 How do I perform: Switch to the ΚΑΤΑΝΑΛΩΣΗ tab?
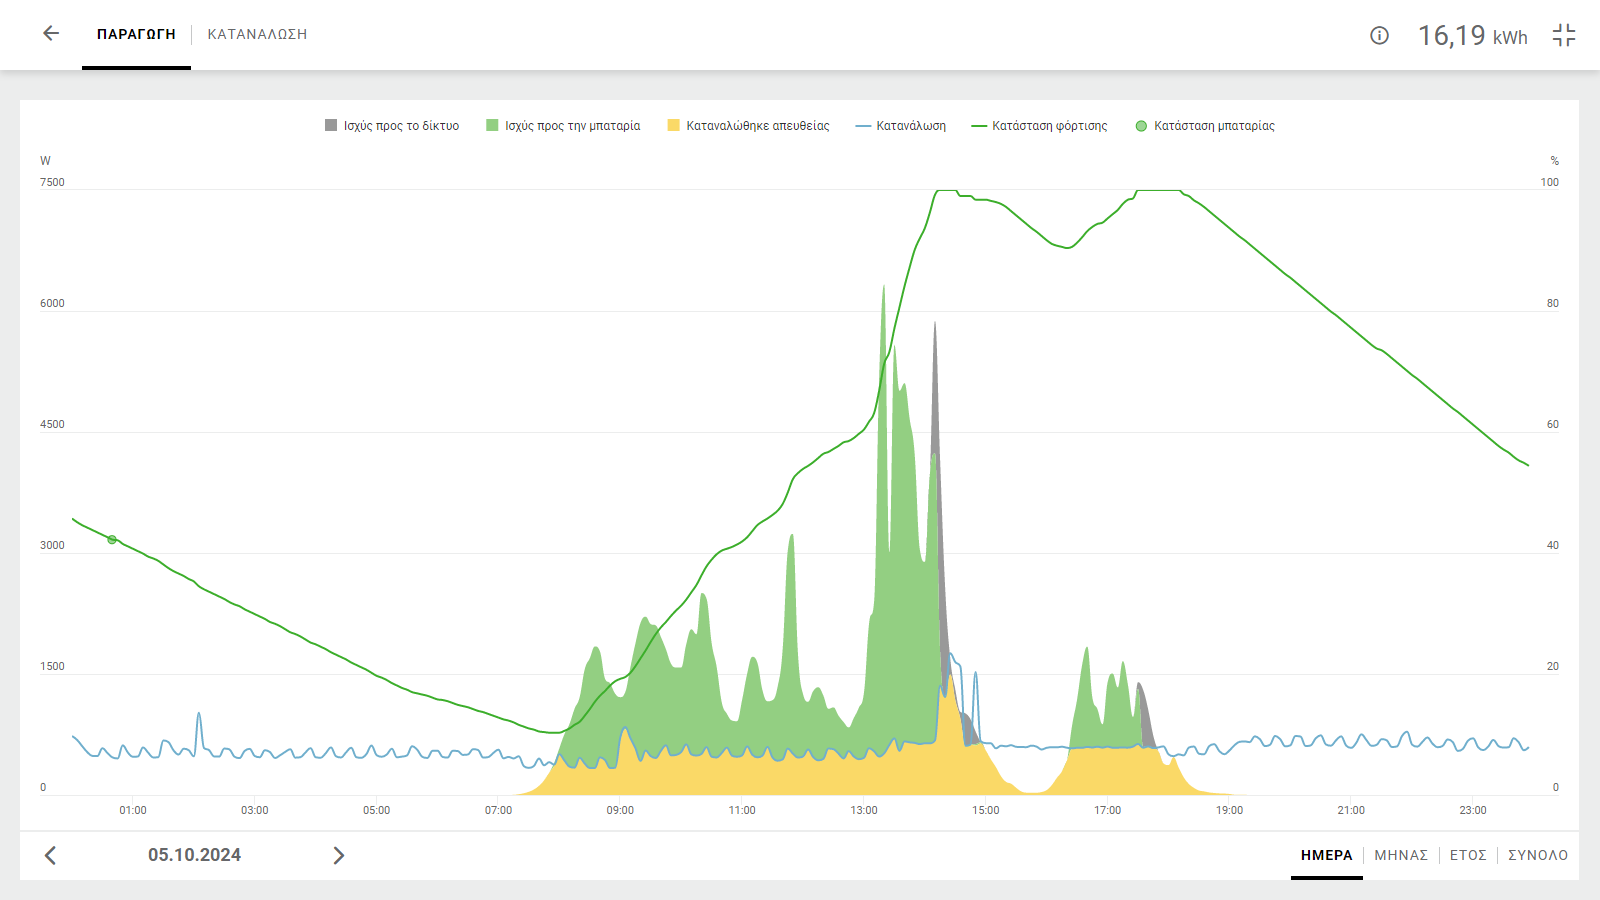pos(257,34)
